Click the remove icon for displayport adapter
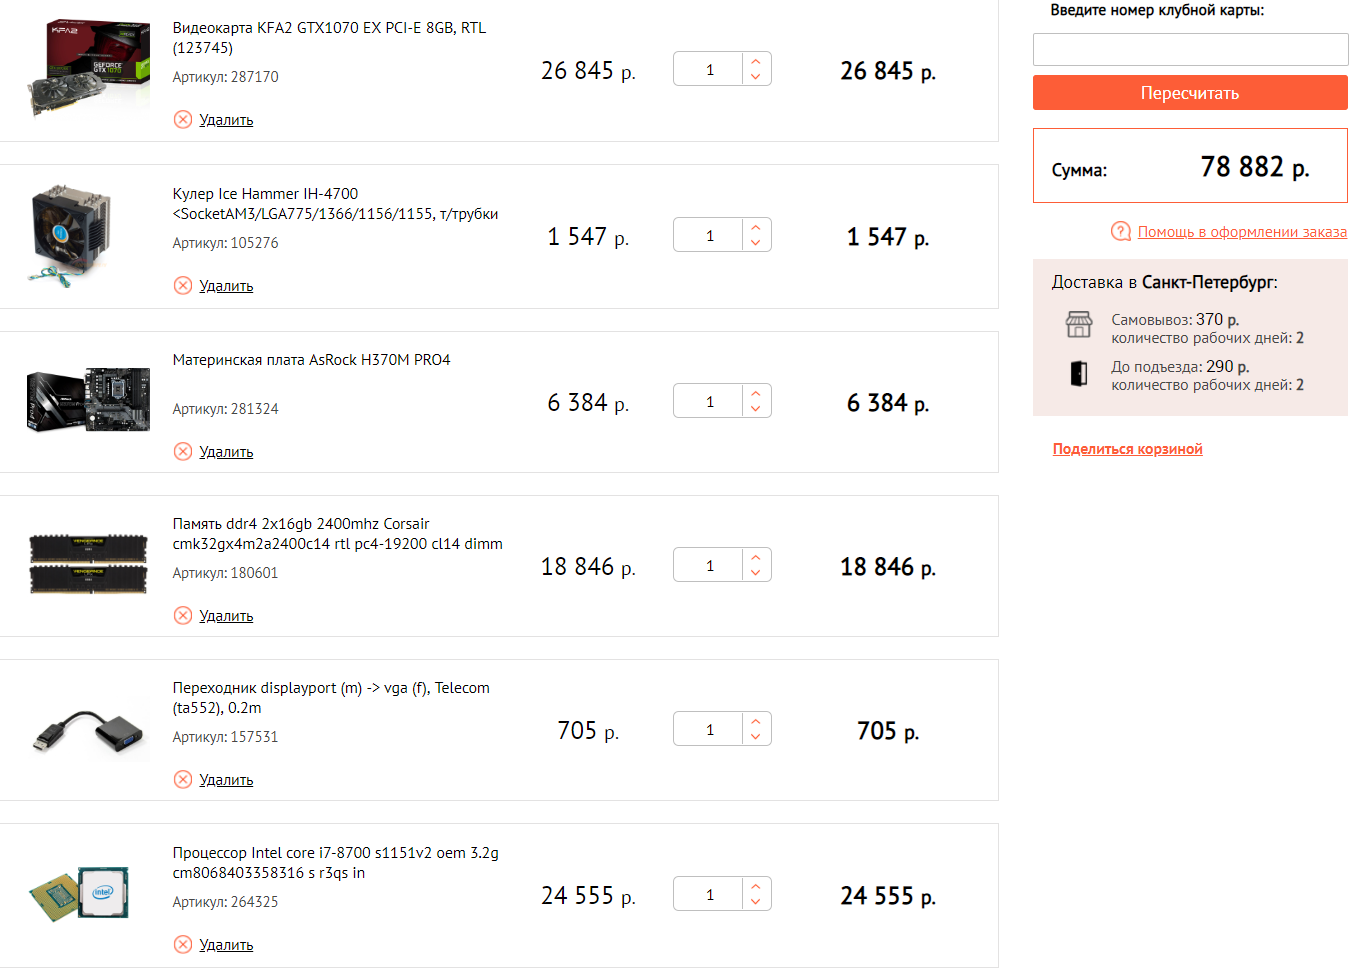The image size is (1349, 969). click(x=183, y=780)
